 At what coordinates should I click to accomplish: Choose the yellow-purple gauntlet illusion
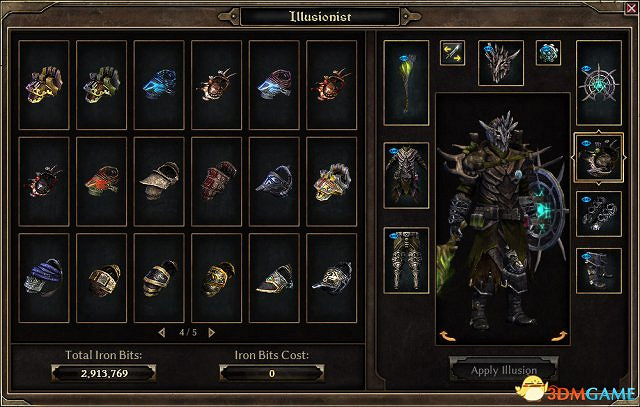[44, 85]
